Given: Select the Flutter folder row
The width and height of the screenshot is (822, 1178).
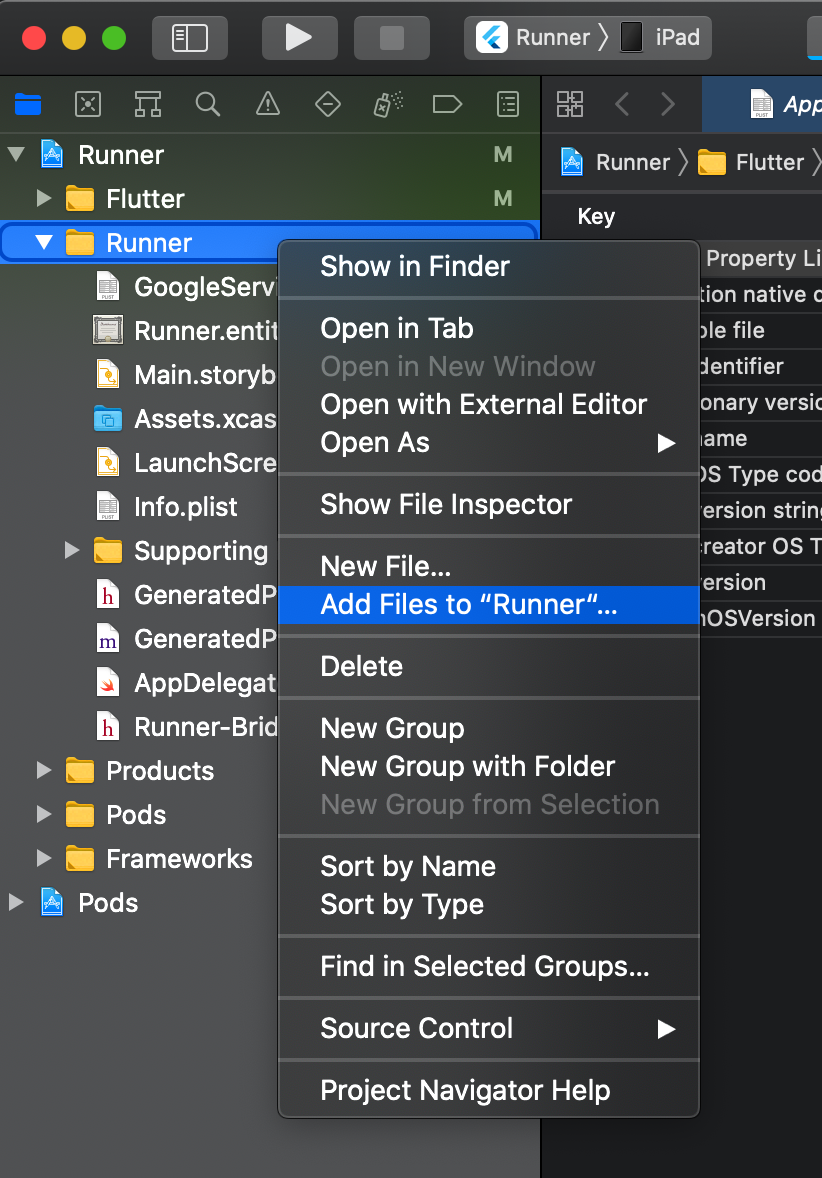Looking at the screenshot, I should [x=270, y=198].
